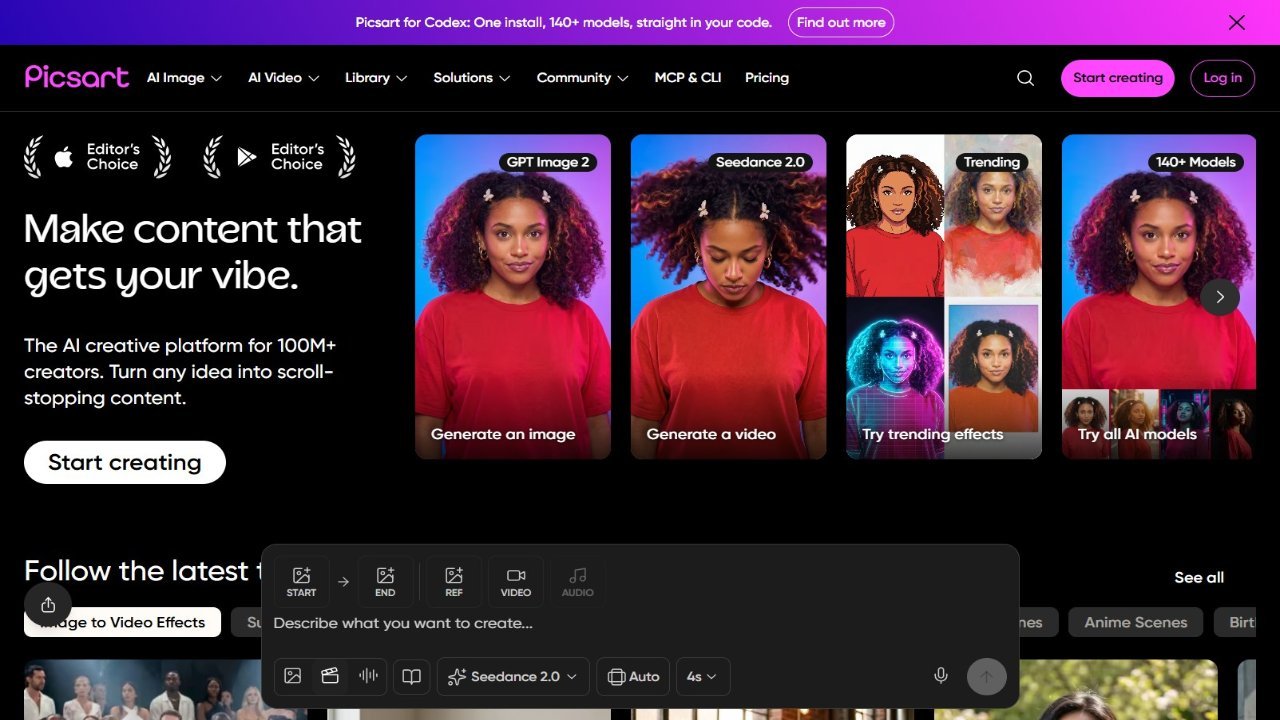Open the prompt library book icon

pyautogui.click(x=411, y=676)
